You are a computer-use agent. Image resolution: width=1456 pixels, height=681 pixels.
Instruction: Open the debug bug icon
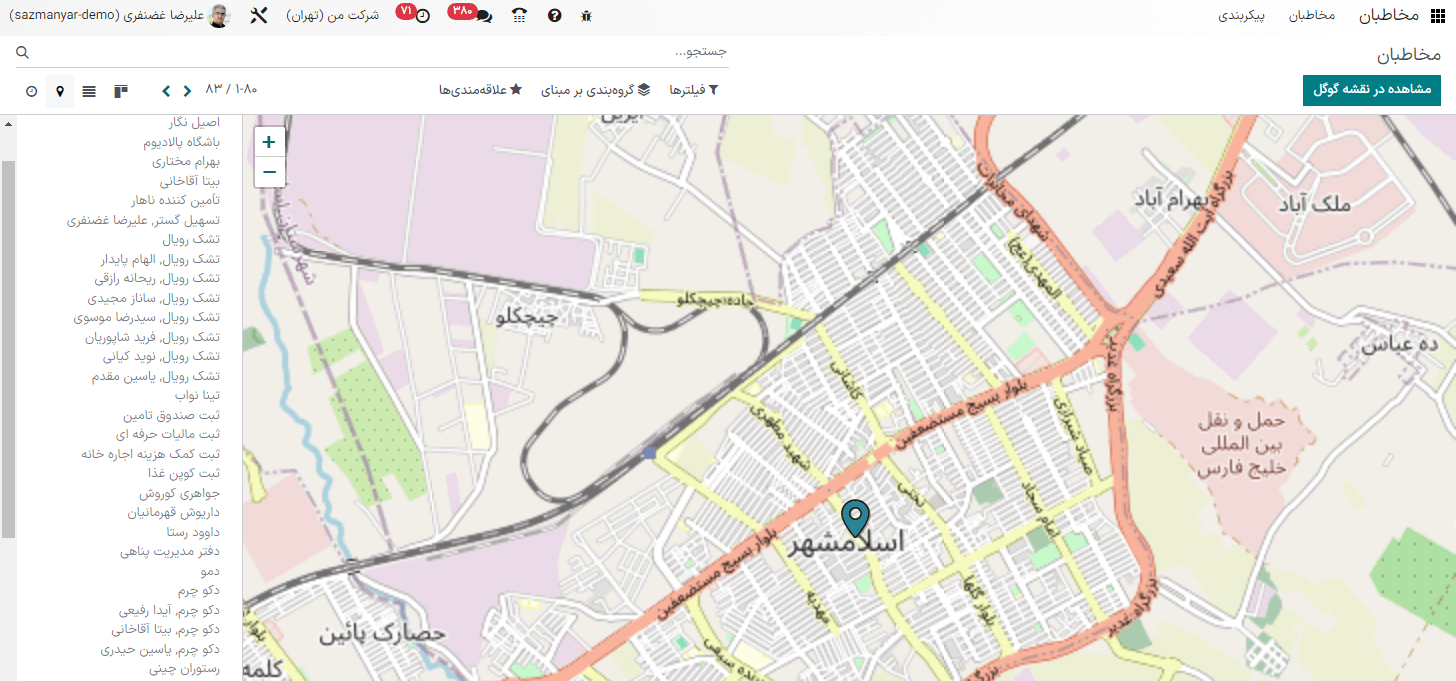[587, 16]
